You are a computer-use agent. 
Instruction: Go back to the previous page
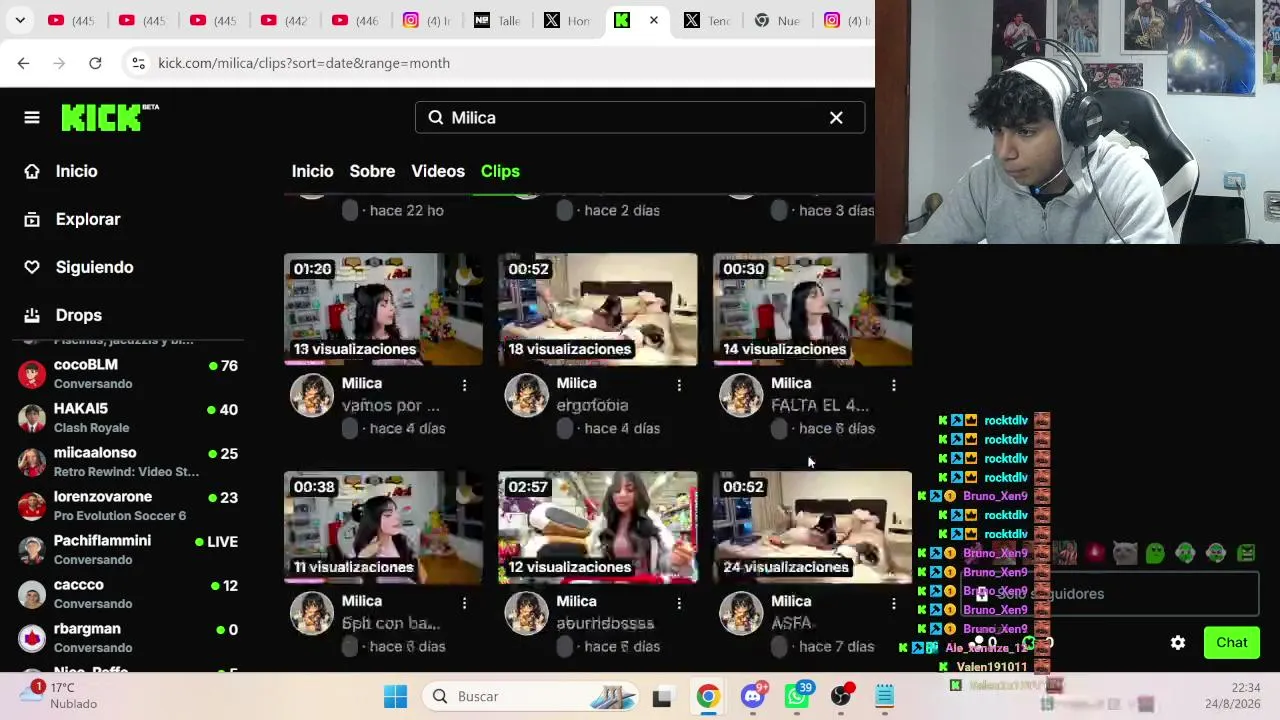click(23, 63)
